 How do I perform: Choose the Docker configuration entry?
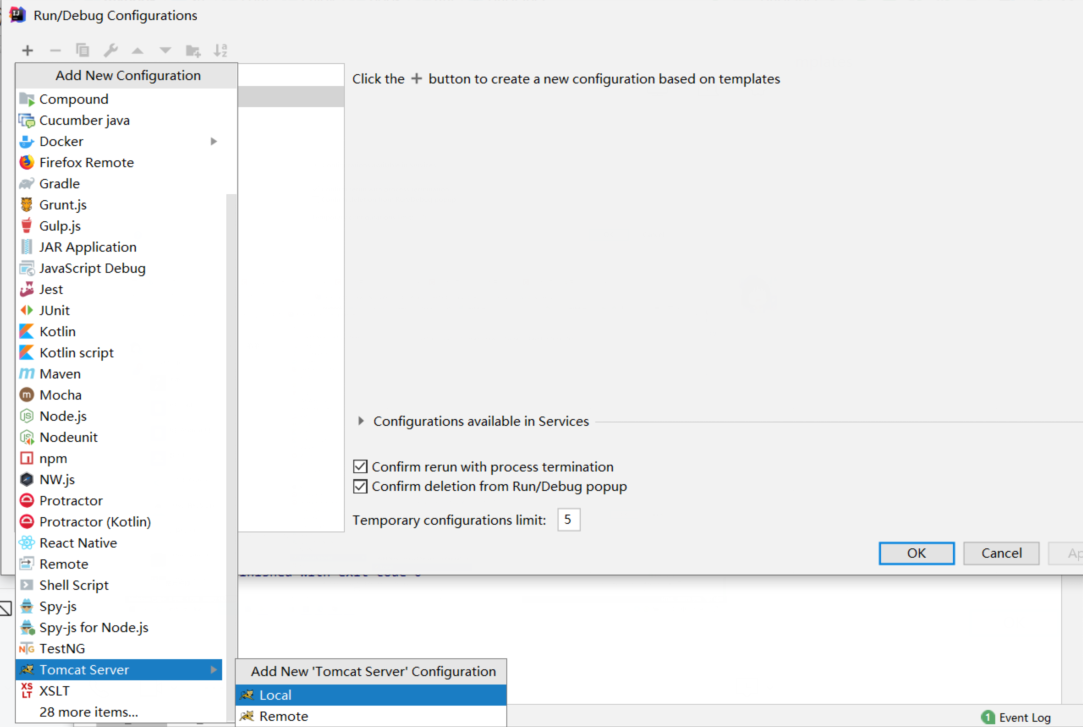tap(121, 142)
